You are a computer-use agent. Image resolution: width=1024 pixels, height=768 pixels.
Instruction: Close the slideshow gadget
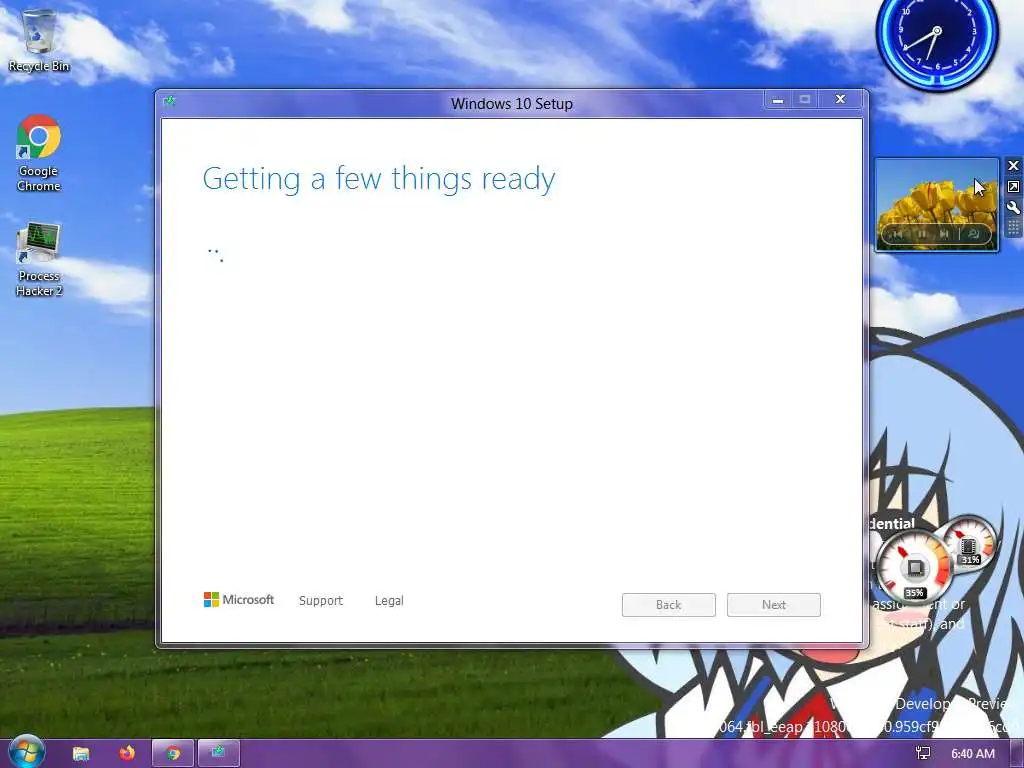pyautogui.click(x=1013, y=166)
